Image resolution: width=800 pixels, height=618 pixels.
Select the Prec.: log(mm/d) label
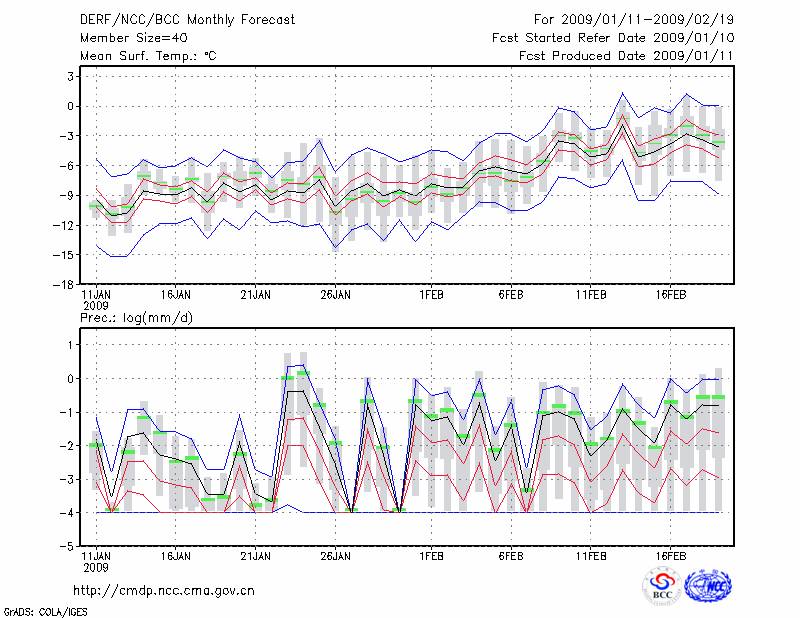click(133, 317)
